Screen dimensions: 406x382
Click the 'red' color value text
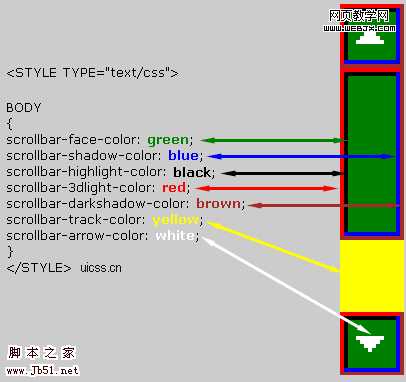(174, 188)
